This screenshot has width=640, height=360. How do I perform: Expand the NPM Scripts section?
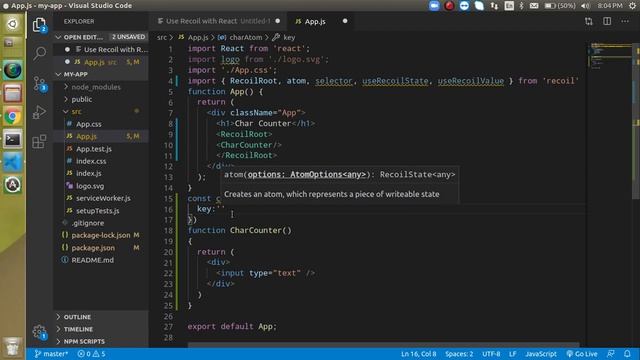click(x=101, y=341)
